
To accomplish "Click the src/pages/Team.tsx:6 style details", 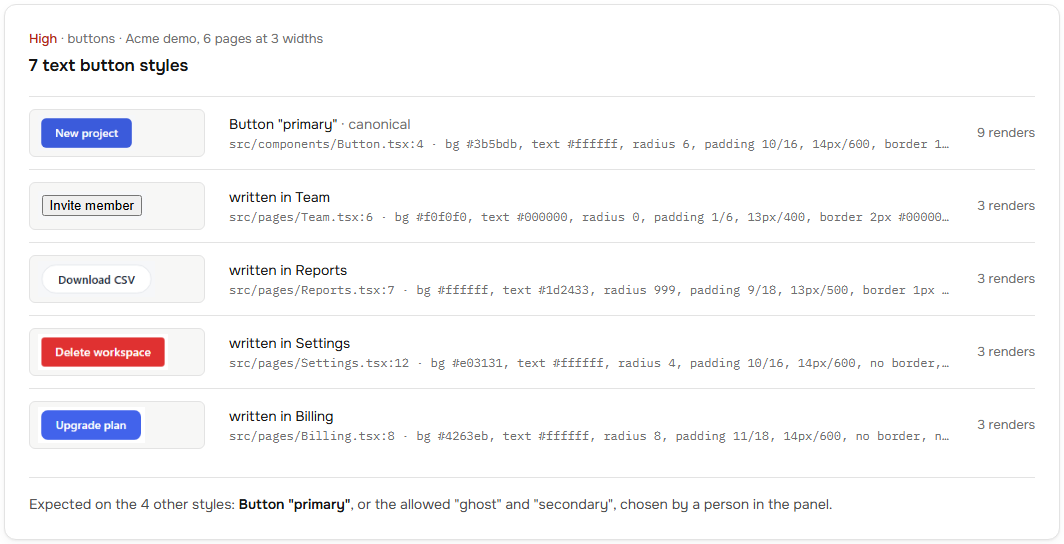I will (x=589, y=217).
